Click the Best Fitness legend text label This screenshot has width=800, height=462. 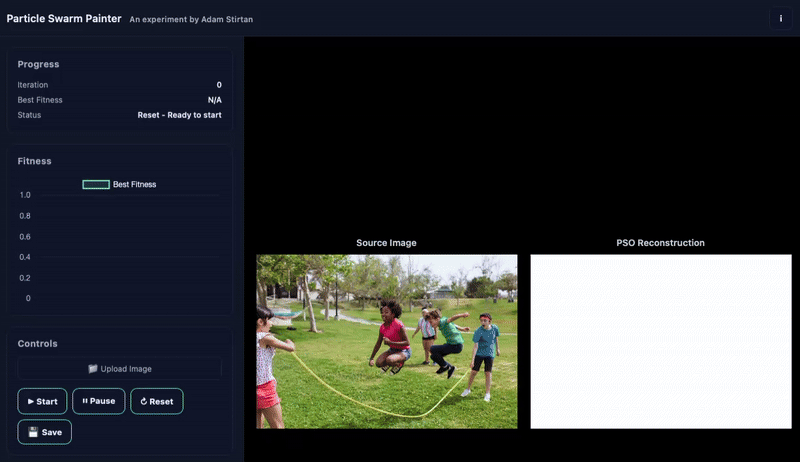pos(134,184)
